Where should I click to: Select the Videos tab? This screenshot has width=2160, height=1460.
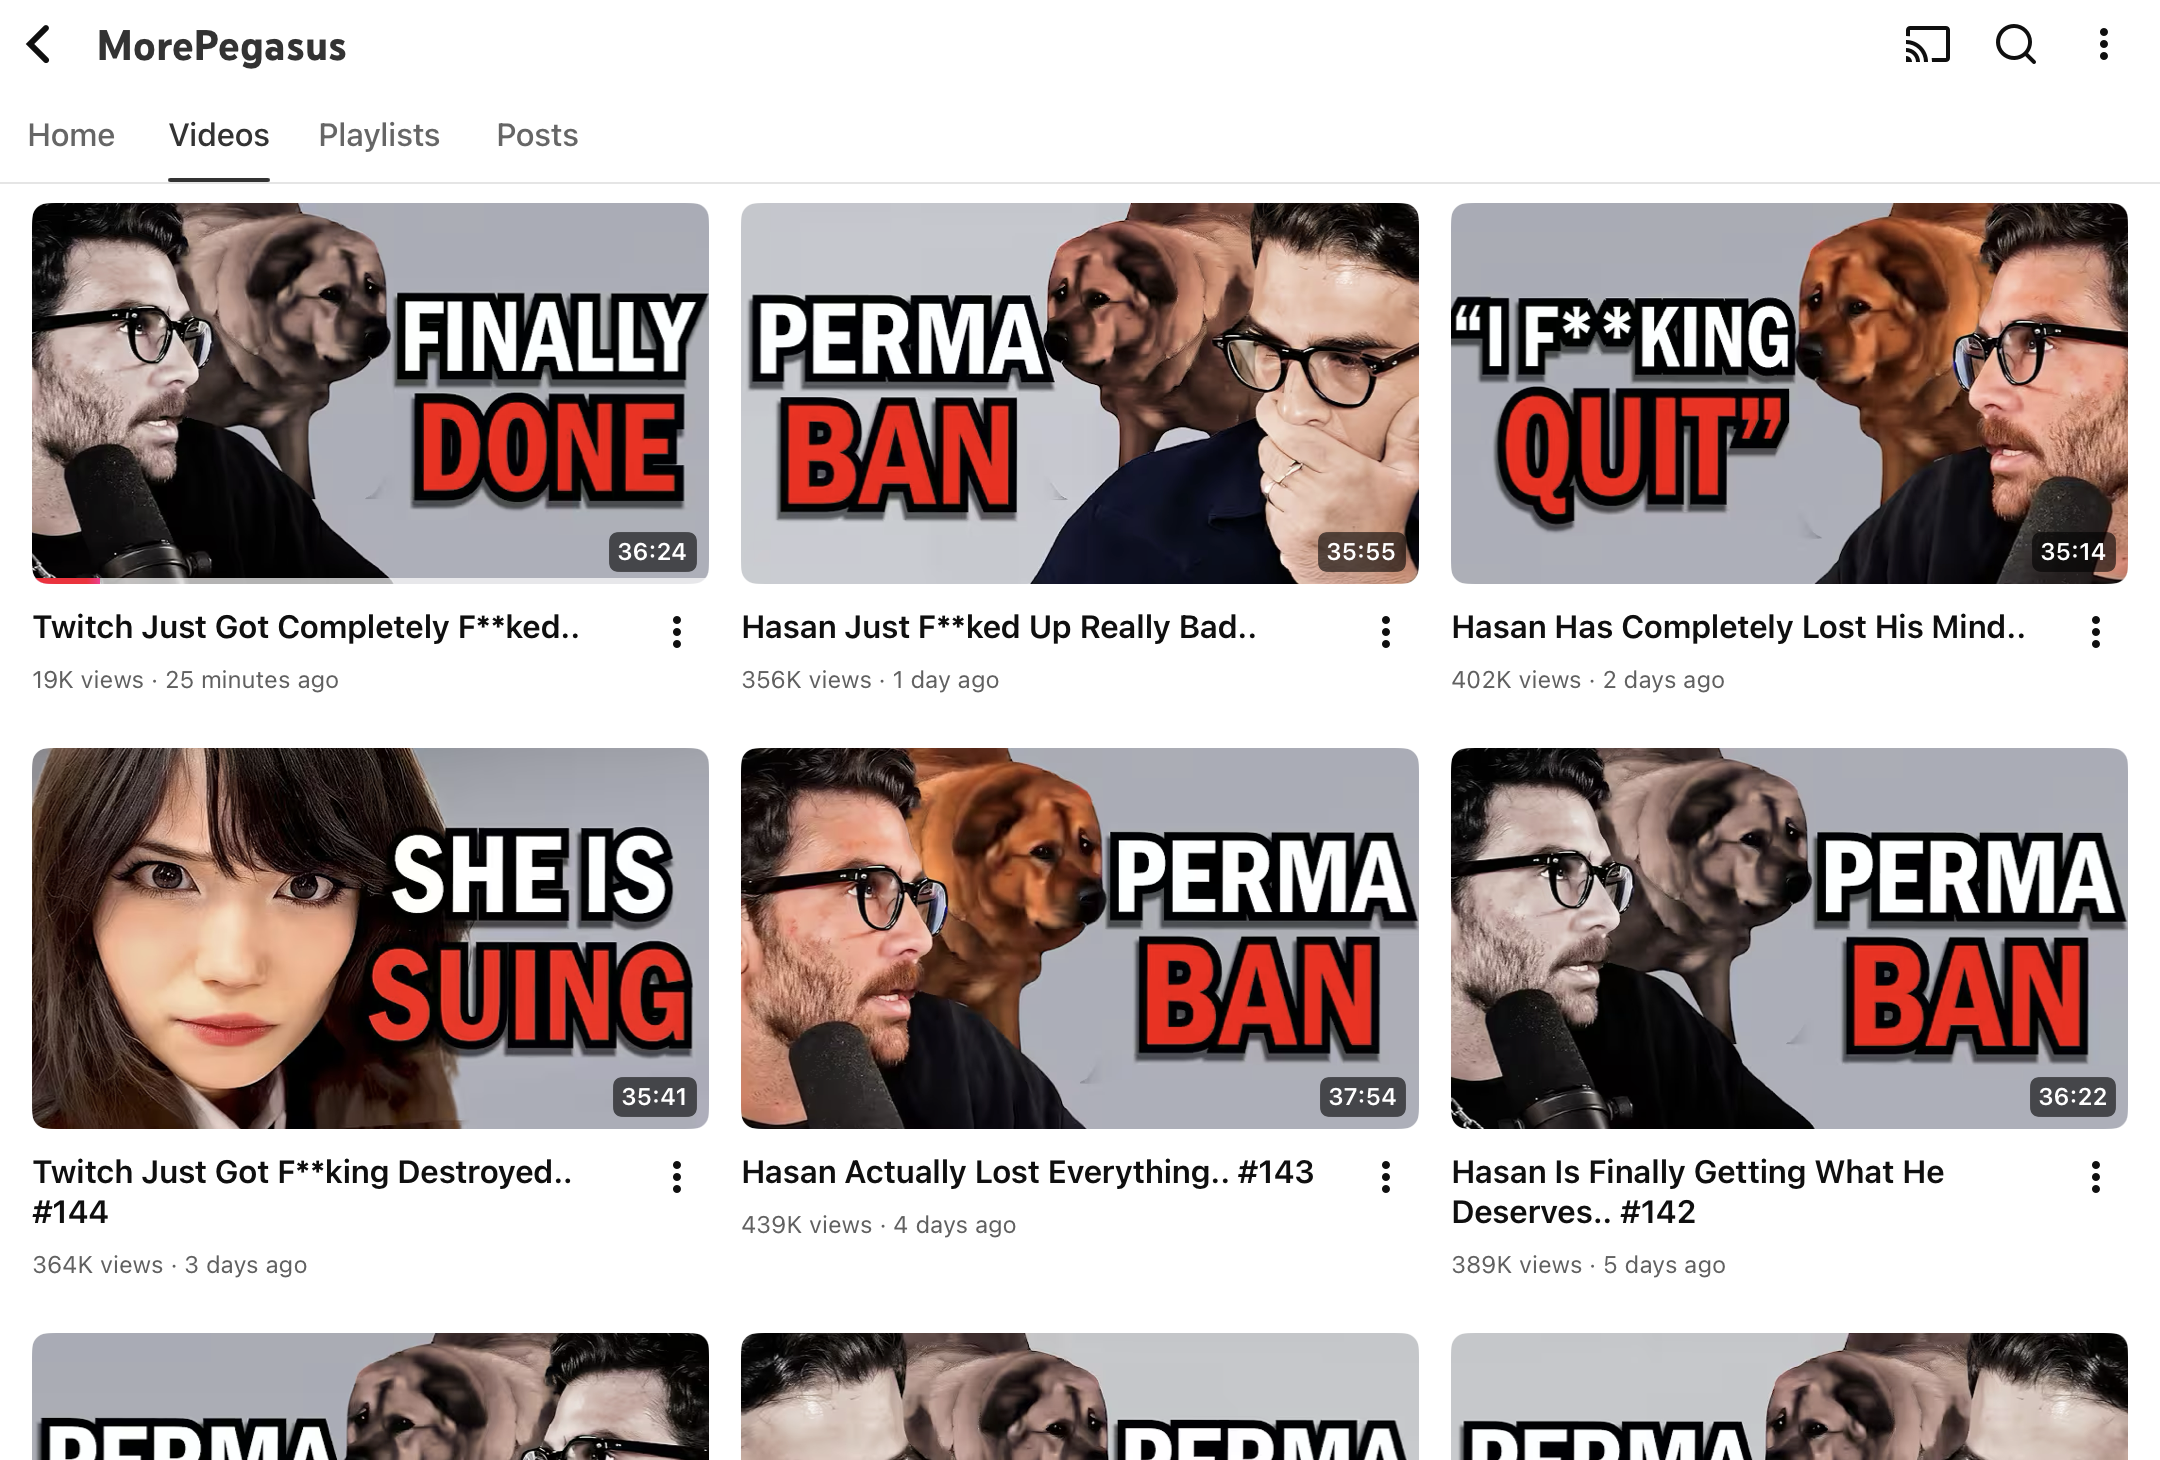pyautogui.click(x=219, y=135)
